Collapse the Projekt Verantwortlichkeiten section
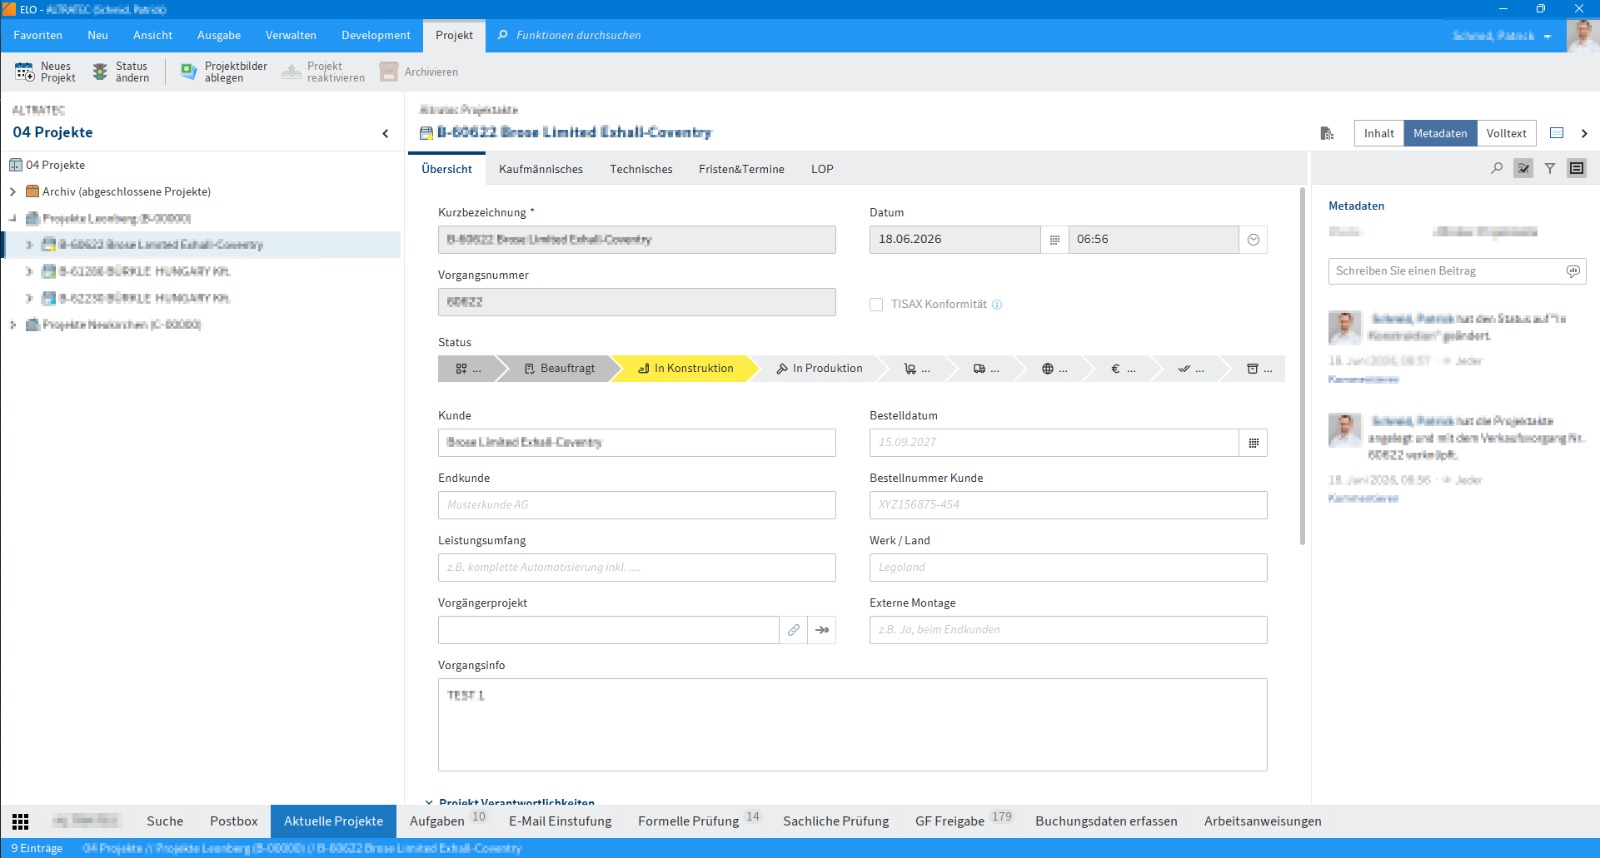1600x858 pixels. (x=429, y=802)
